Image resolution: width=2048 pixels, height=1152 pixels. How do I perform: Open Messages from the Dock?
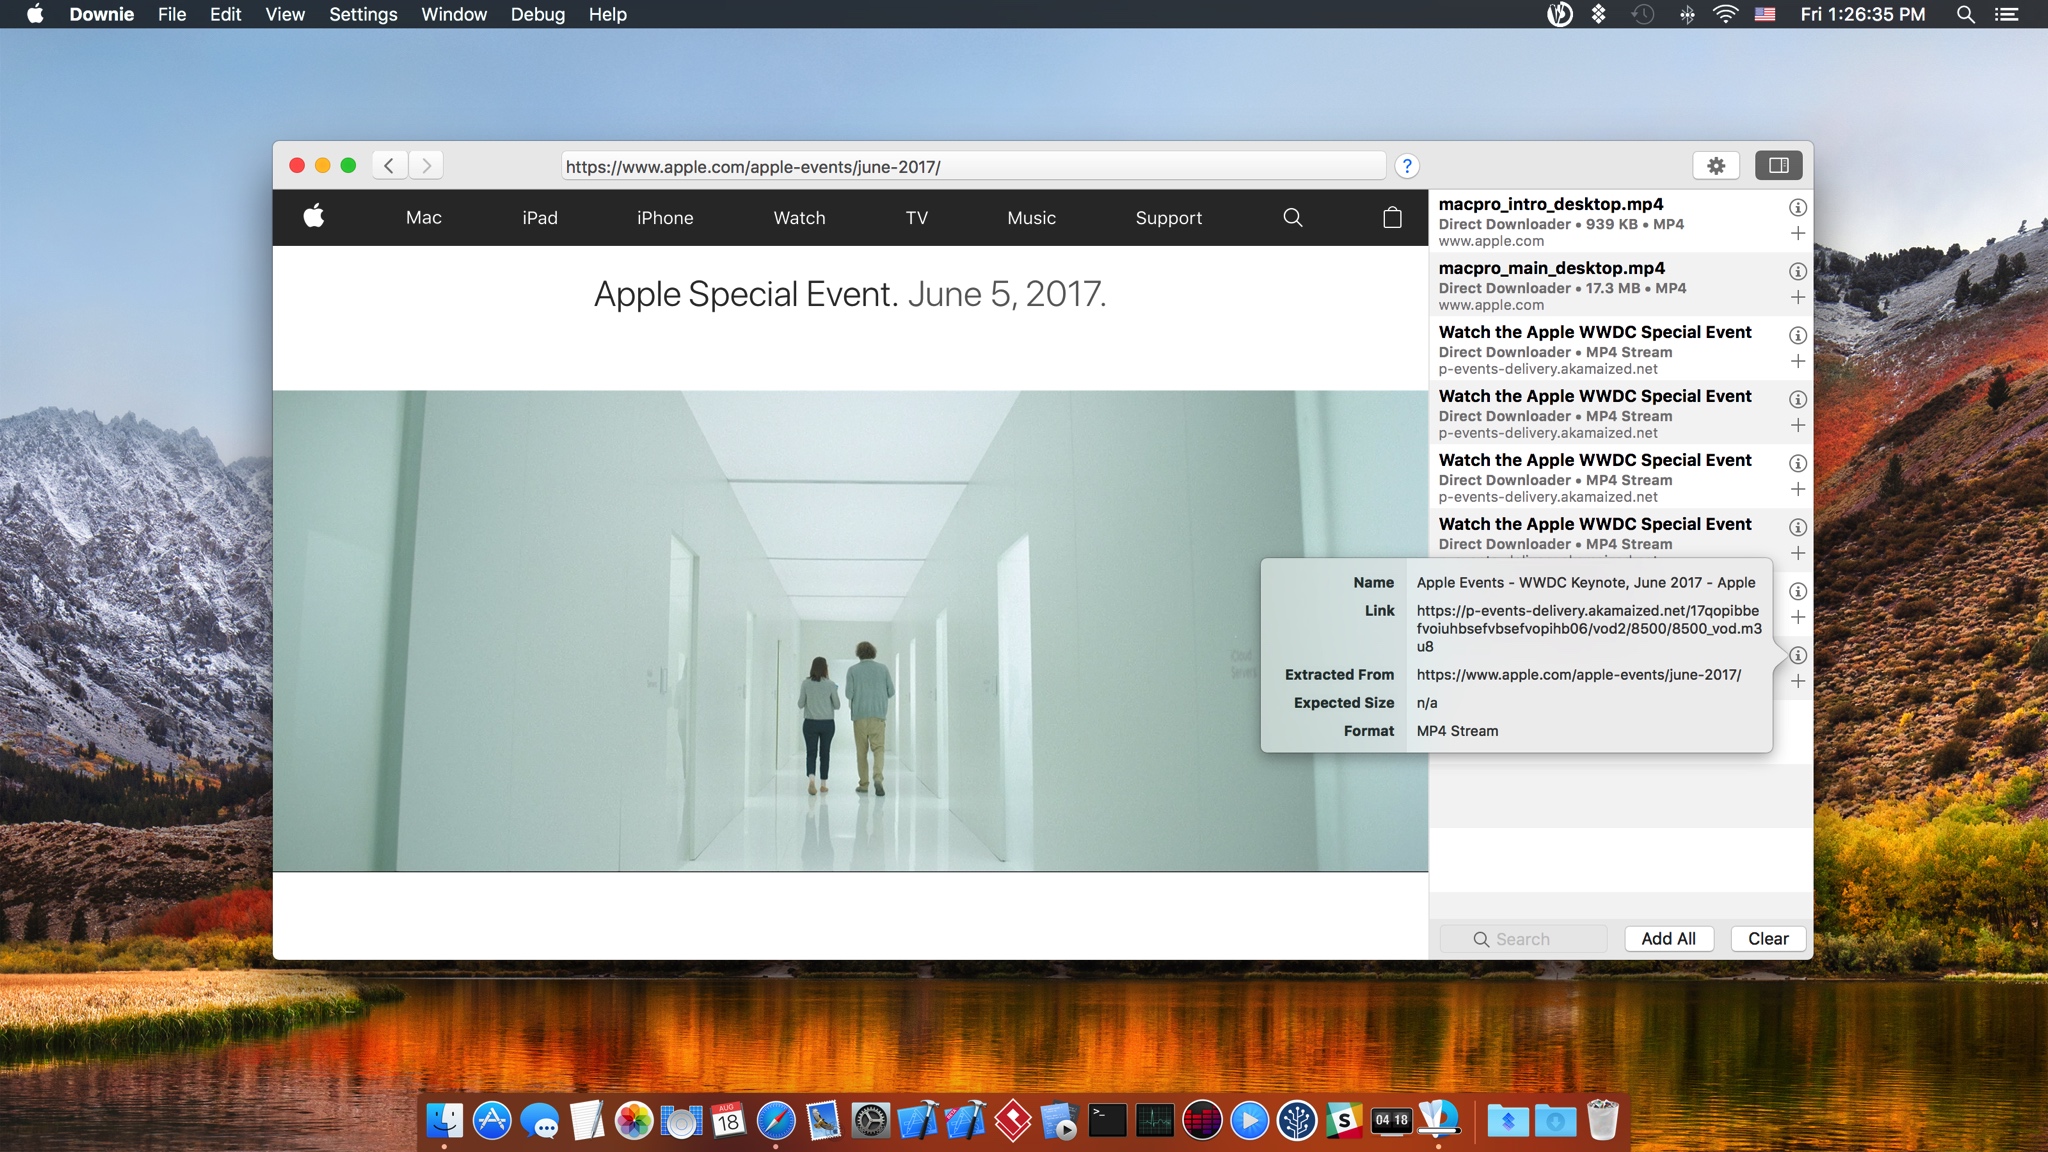[x=540, y=1121]
